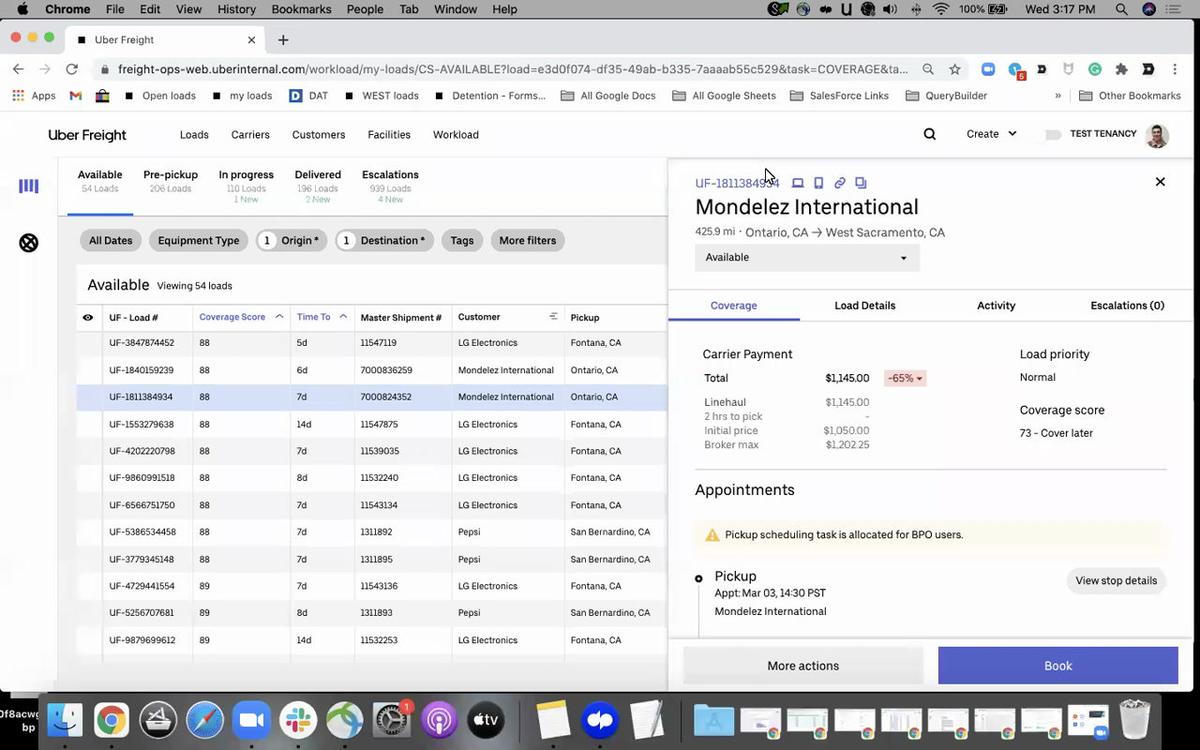Open the user profile avatar menu
The image size is (1200, 750).
coord(1157,135)
